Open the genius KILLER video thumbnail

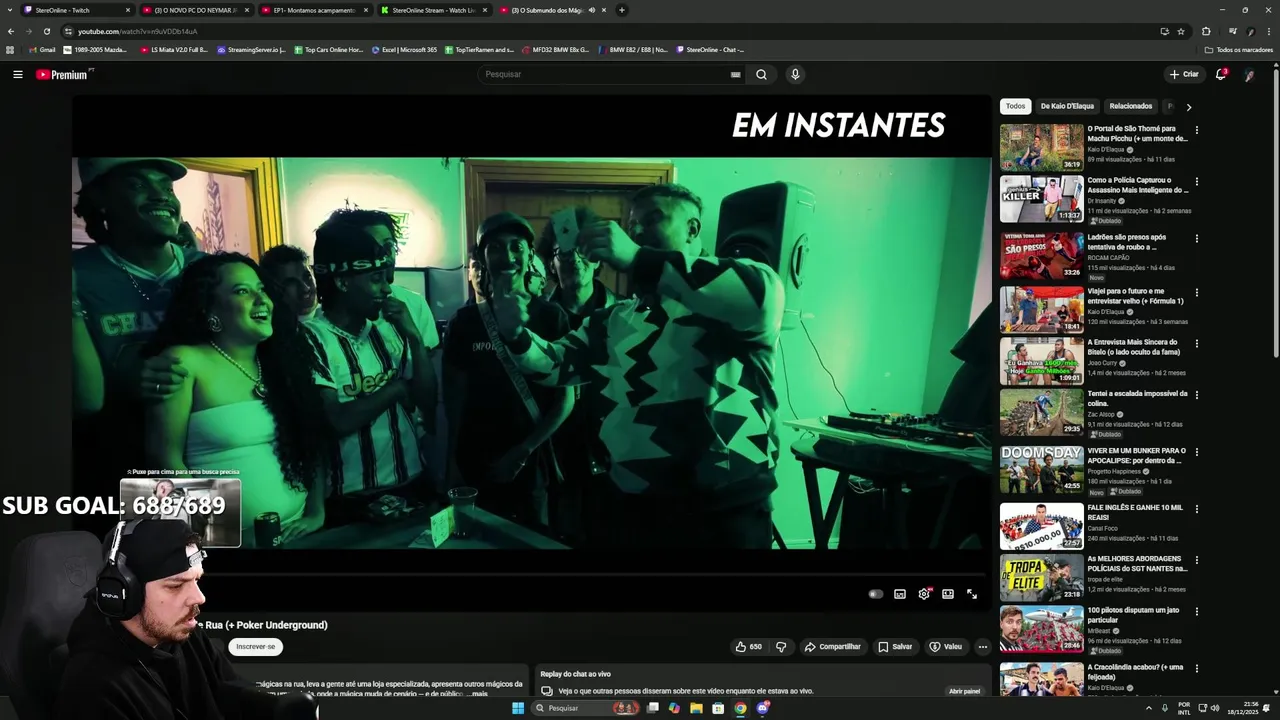[x=1041, y=199]
